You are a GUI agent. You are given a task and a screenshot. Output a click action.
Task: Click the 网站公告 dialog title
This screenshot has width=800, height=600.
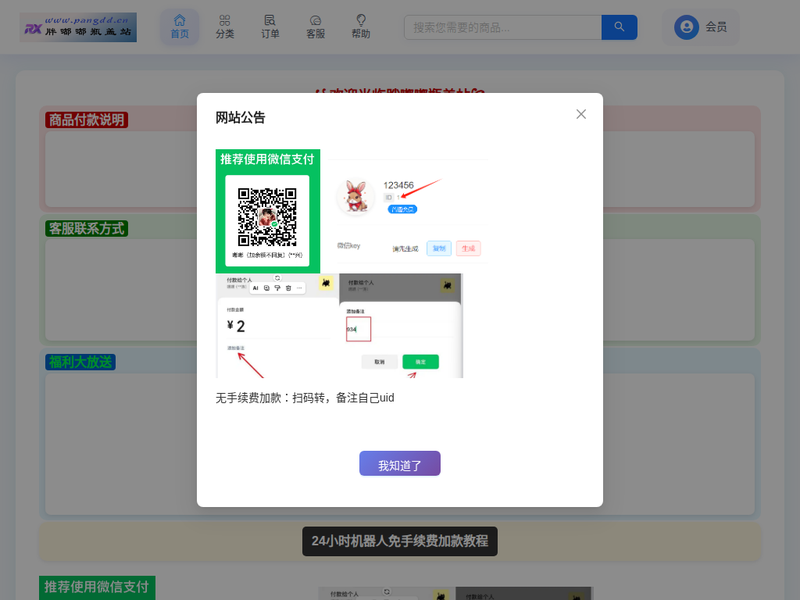[x=240, y=118]
